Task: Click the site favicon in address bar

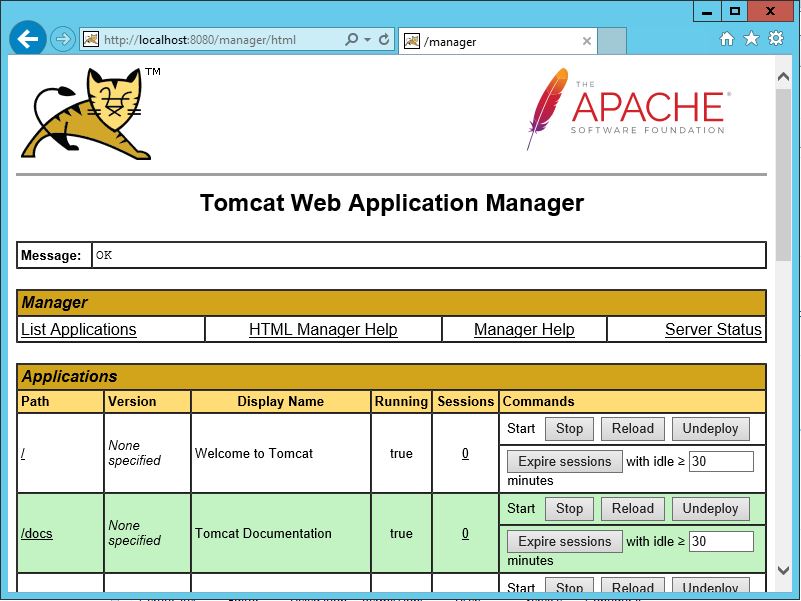Action: (x=91, y=39)
